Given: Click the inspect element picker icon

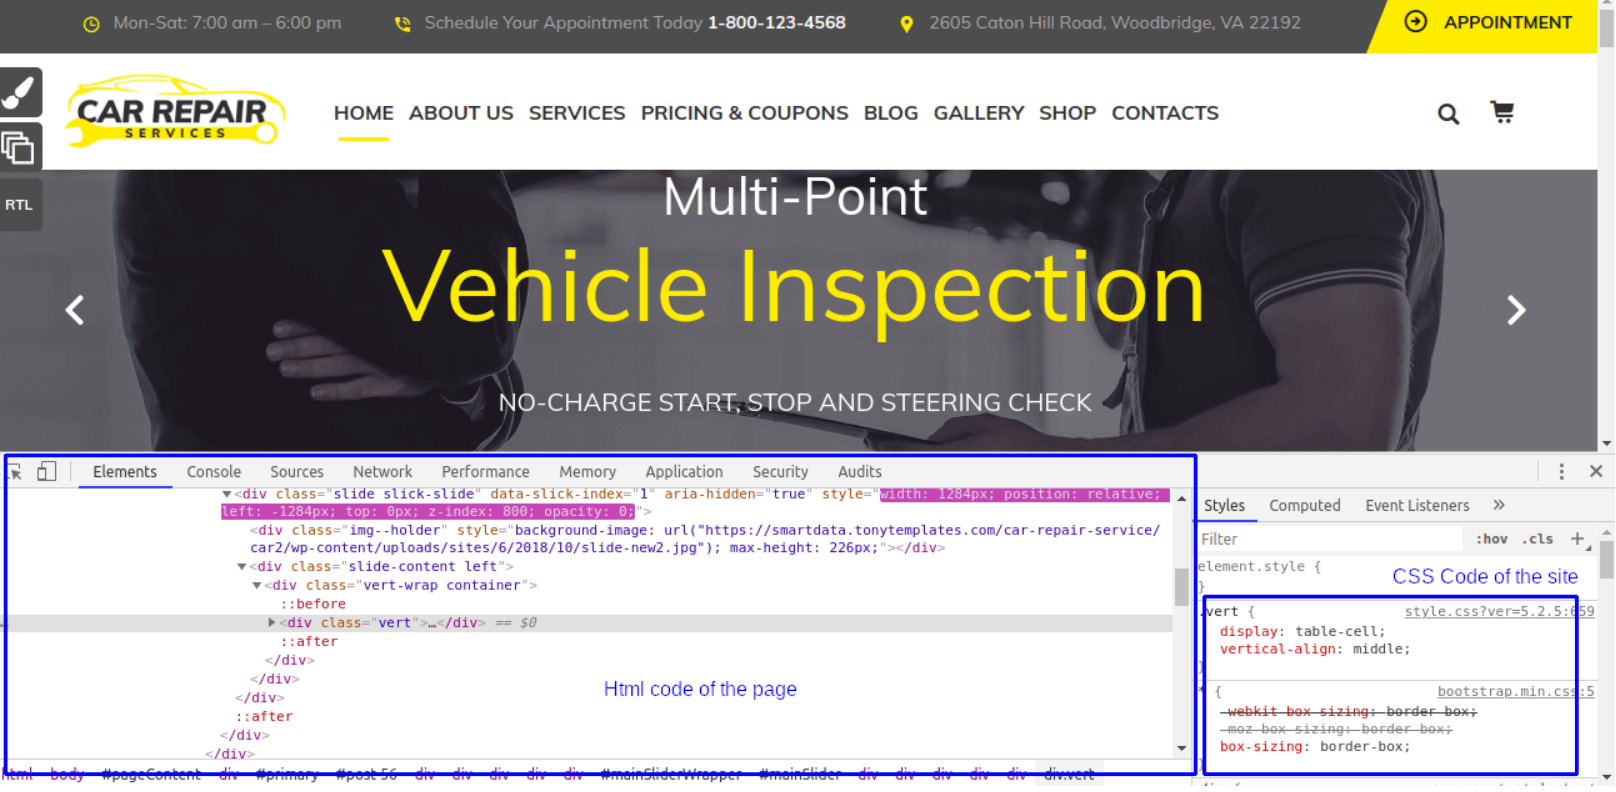Looking at the screenshot, I should click(15, 472).
